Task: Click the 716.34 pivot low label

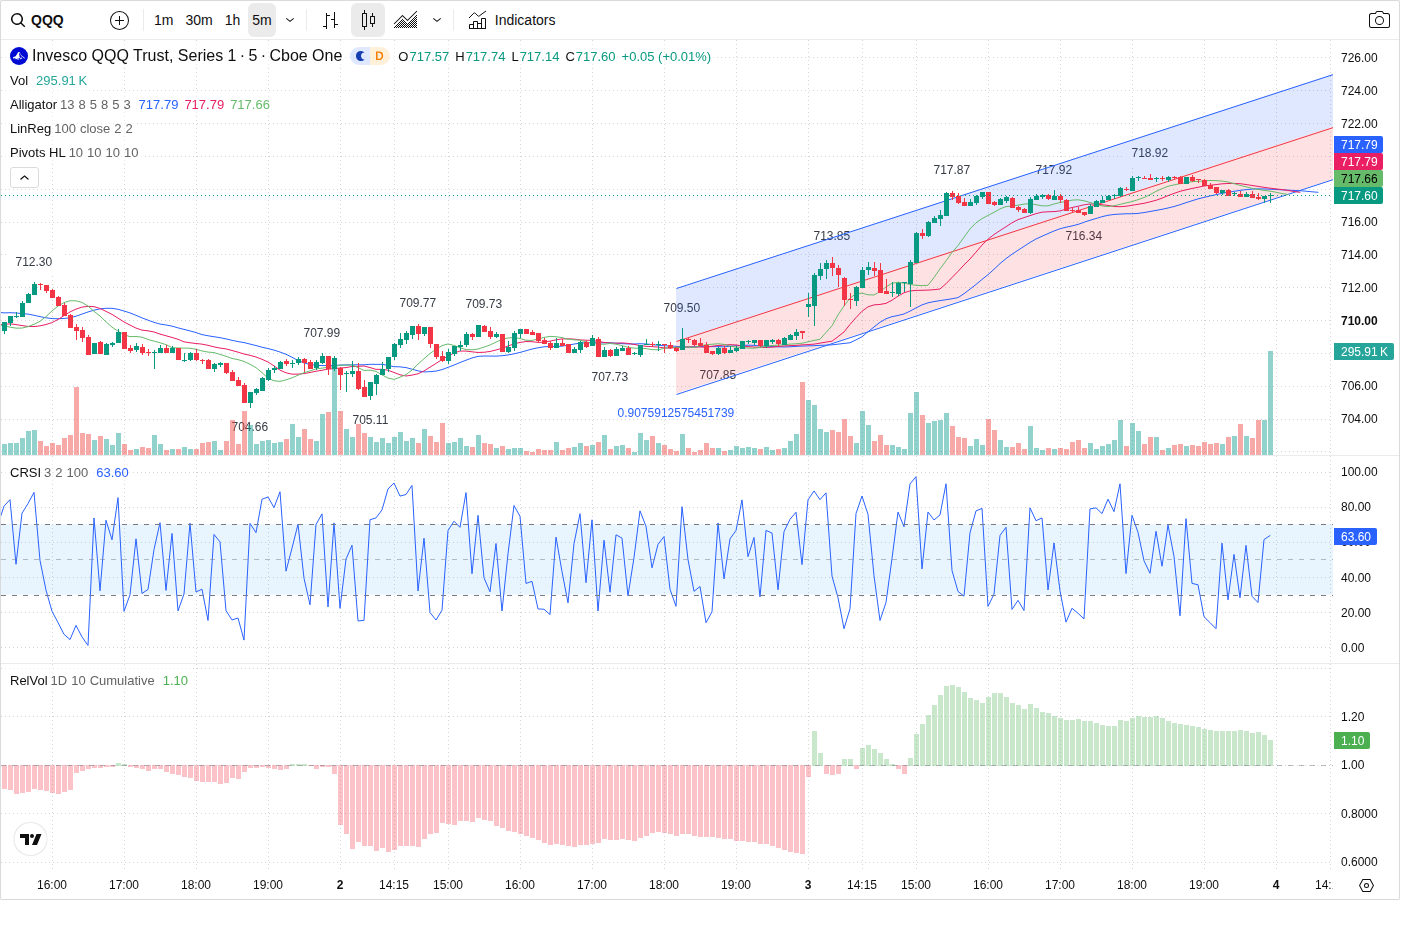Action: point(1083,236)
